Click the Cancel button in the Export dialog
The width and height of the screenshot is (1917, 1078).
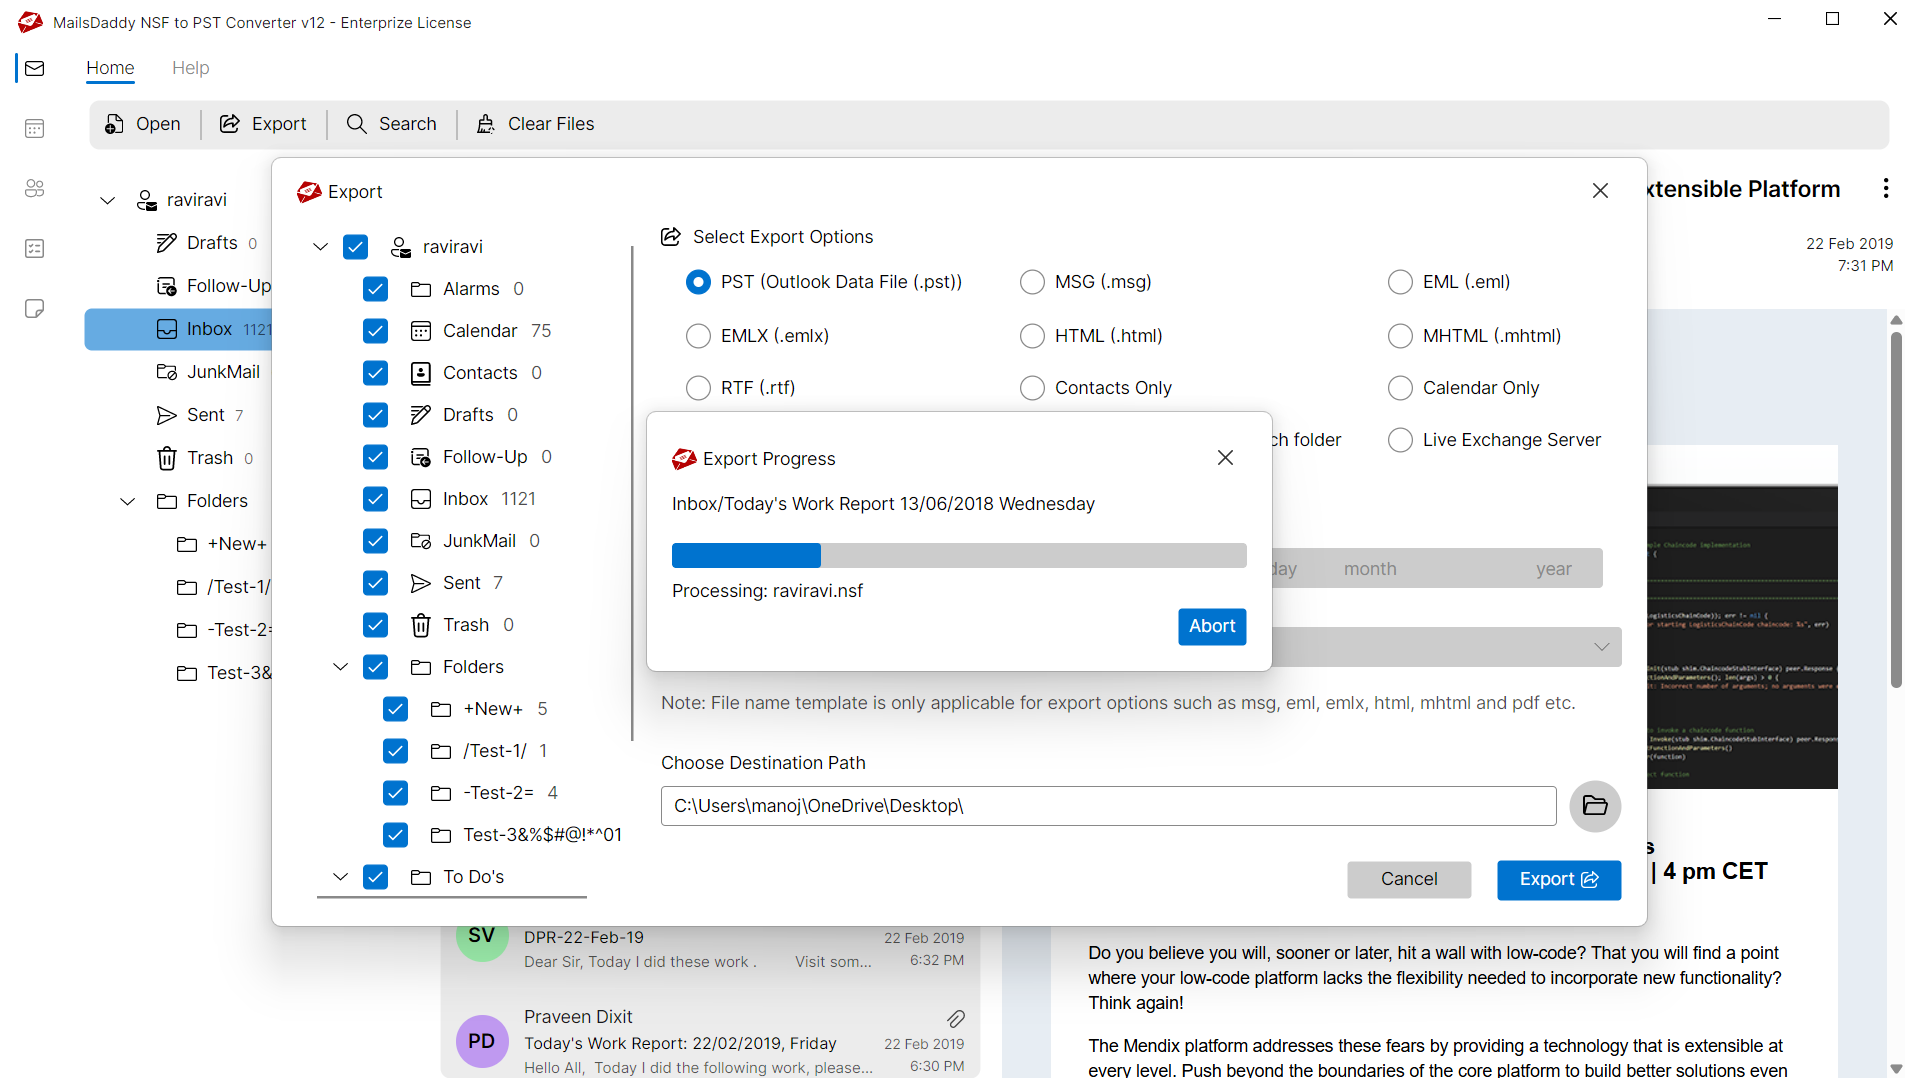click(1409, 879)
